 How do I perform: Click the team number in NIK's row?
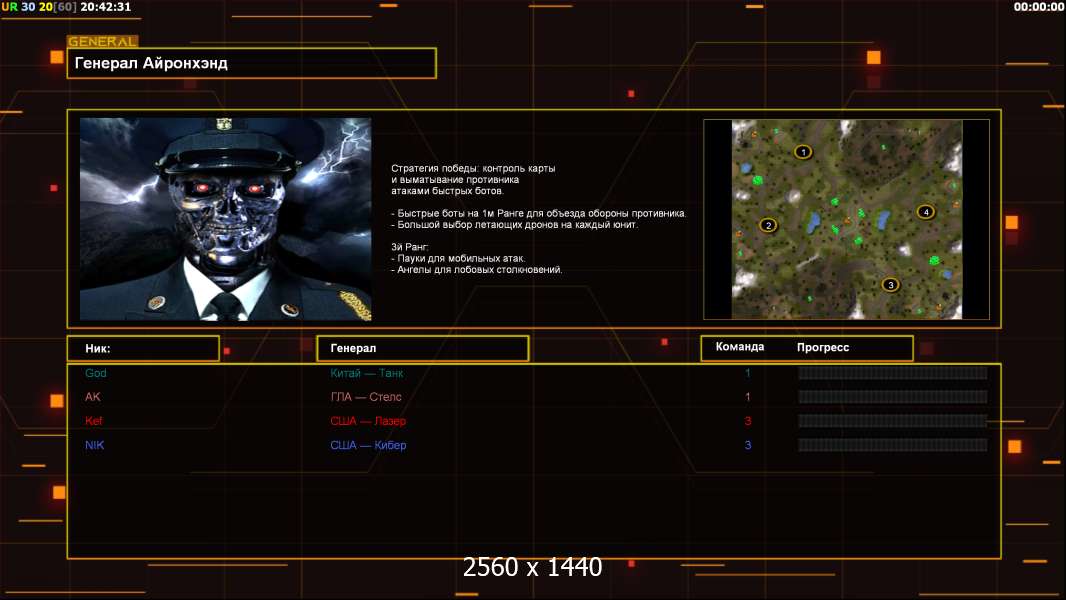(x=747, y=445)
